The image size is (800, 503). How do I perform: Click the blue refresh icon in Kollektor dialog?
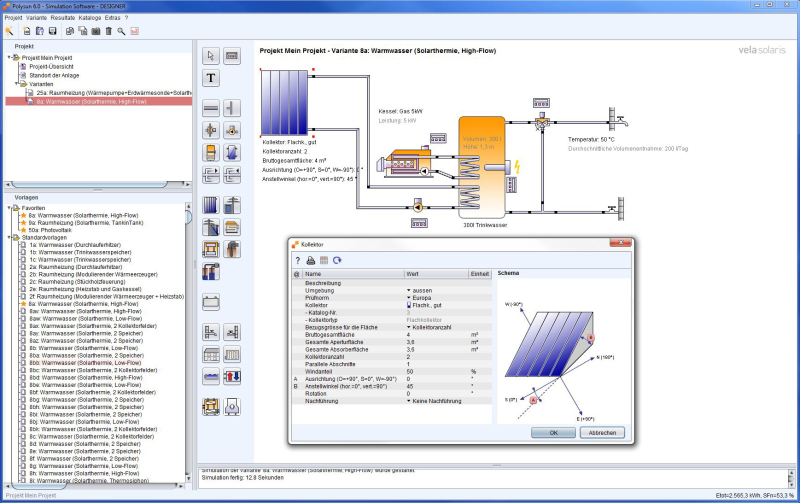pyautogui.click(x=337, y=261)
